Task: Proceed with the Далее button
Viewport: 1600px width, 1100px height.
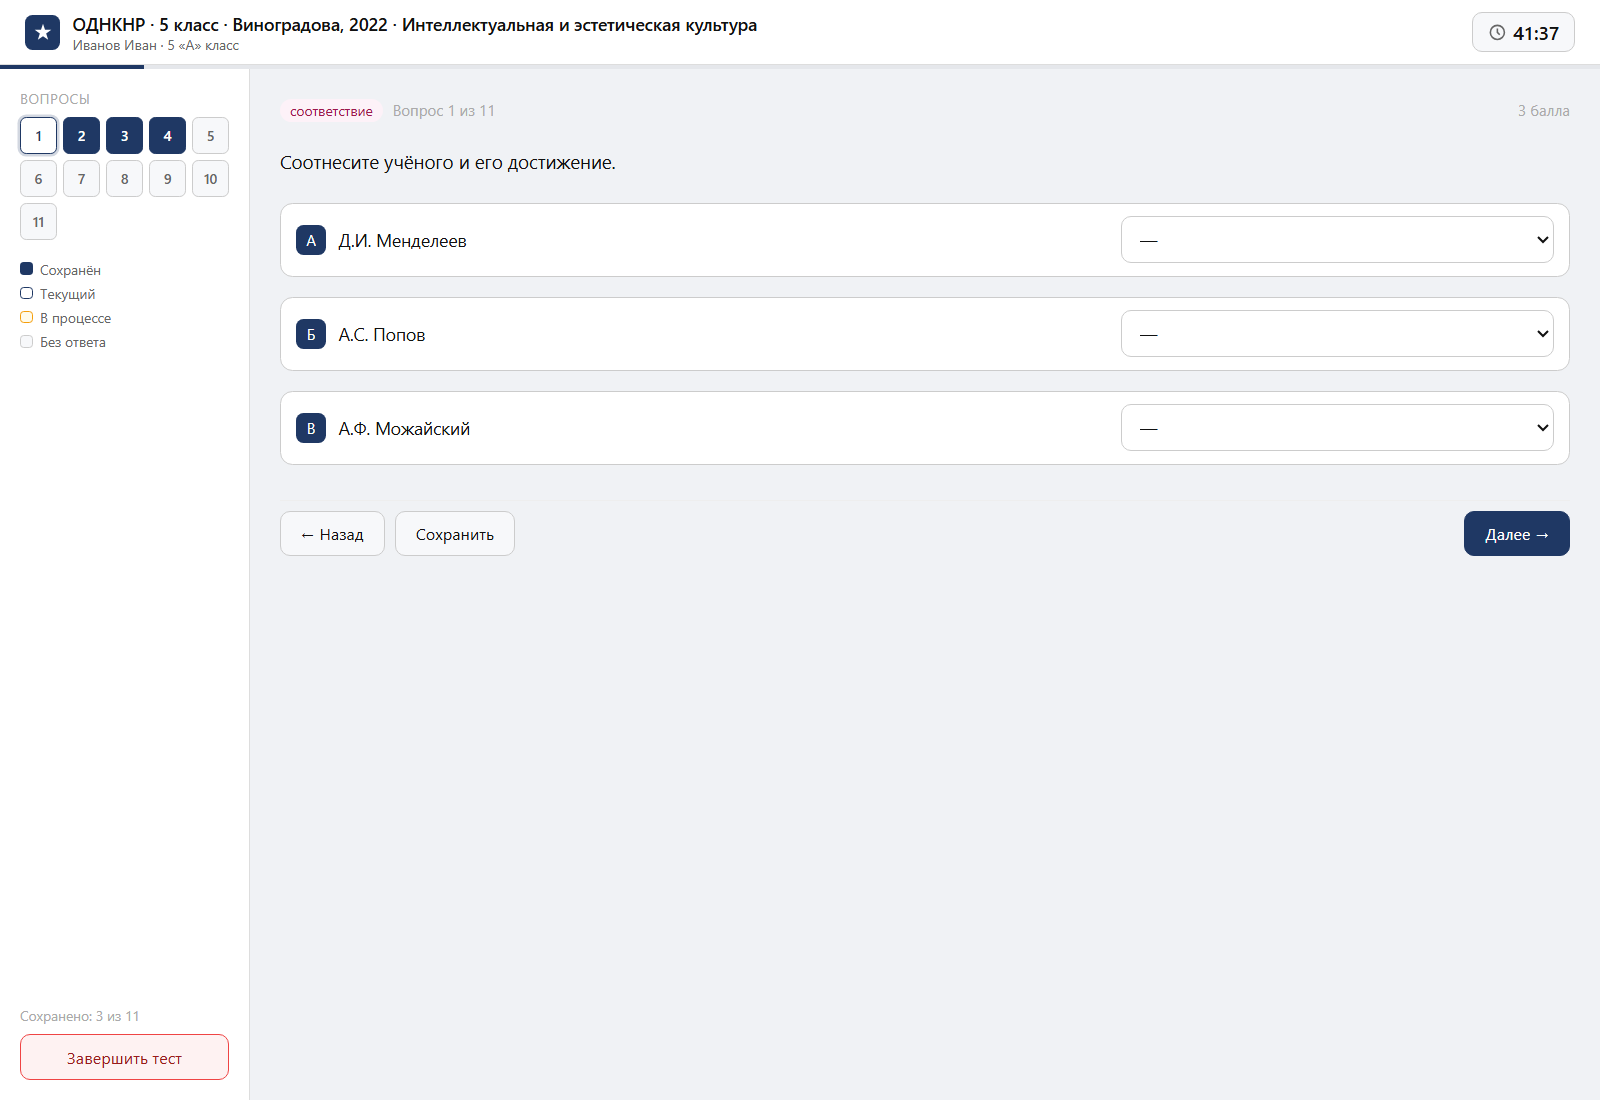Action: 1517,534
